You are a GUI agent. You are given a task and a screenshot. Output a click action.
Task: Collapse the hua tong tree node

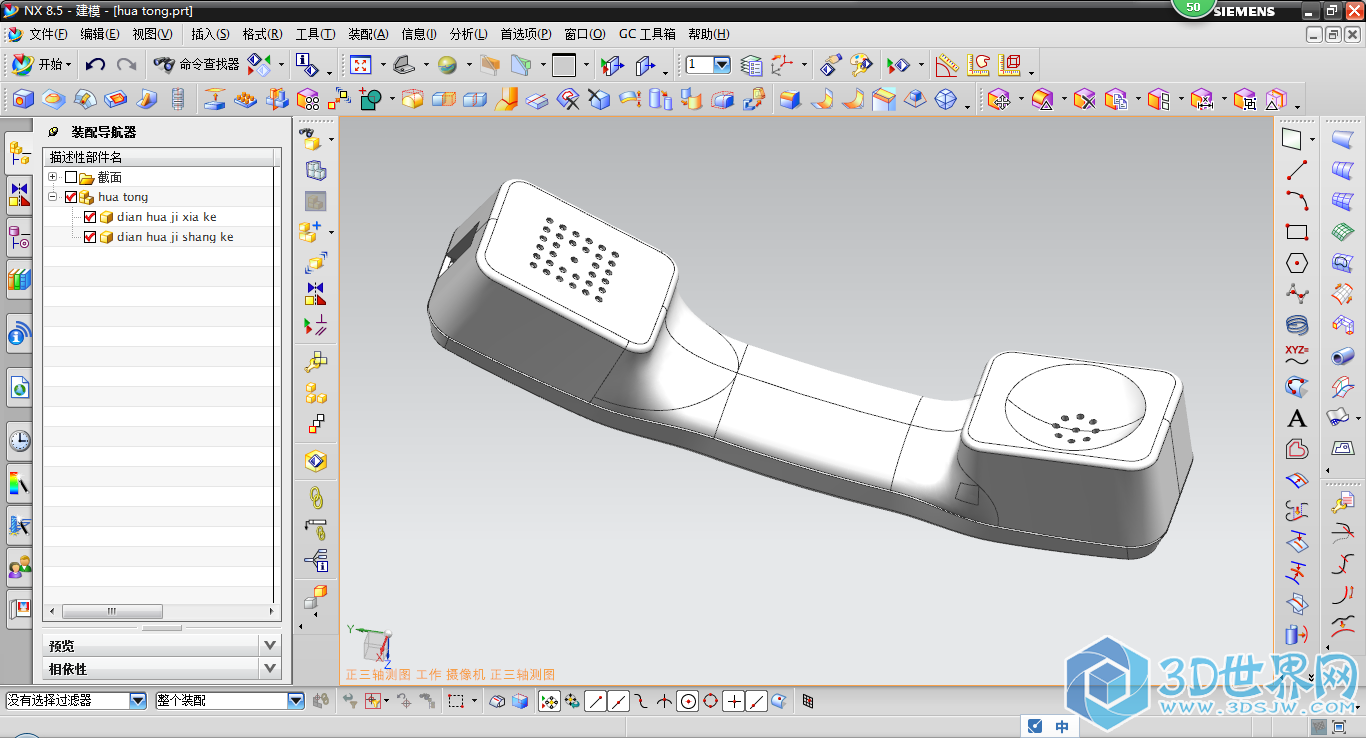tap(52, 197)
